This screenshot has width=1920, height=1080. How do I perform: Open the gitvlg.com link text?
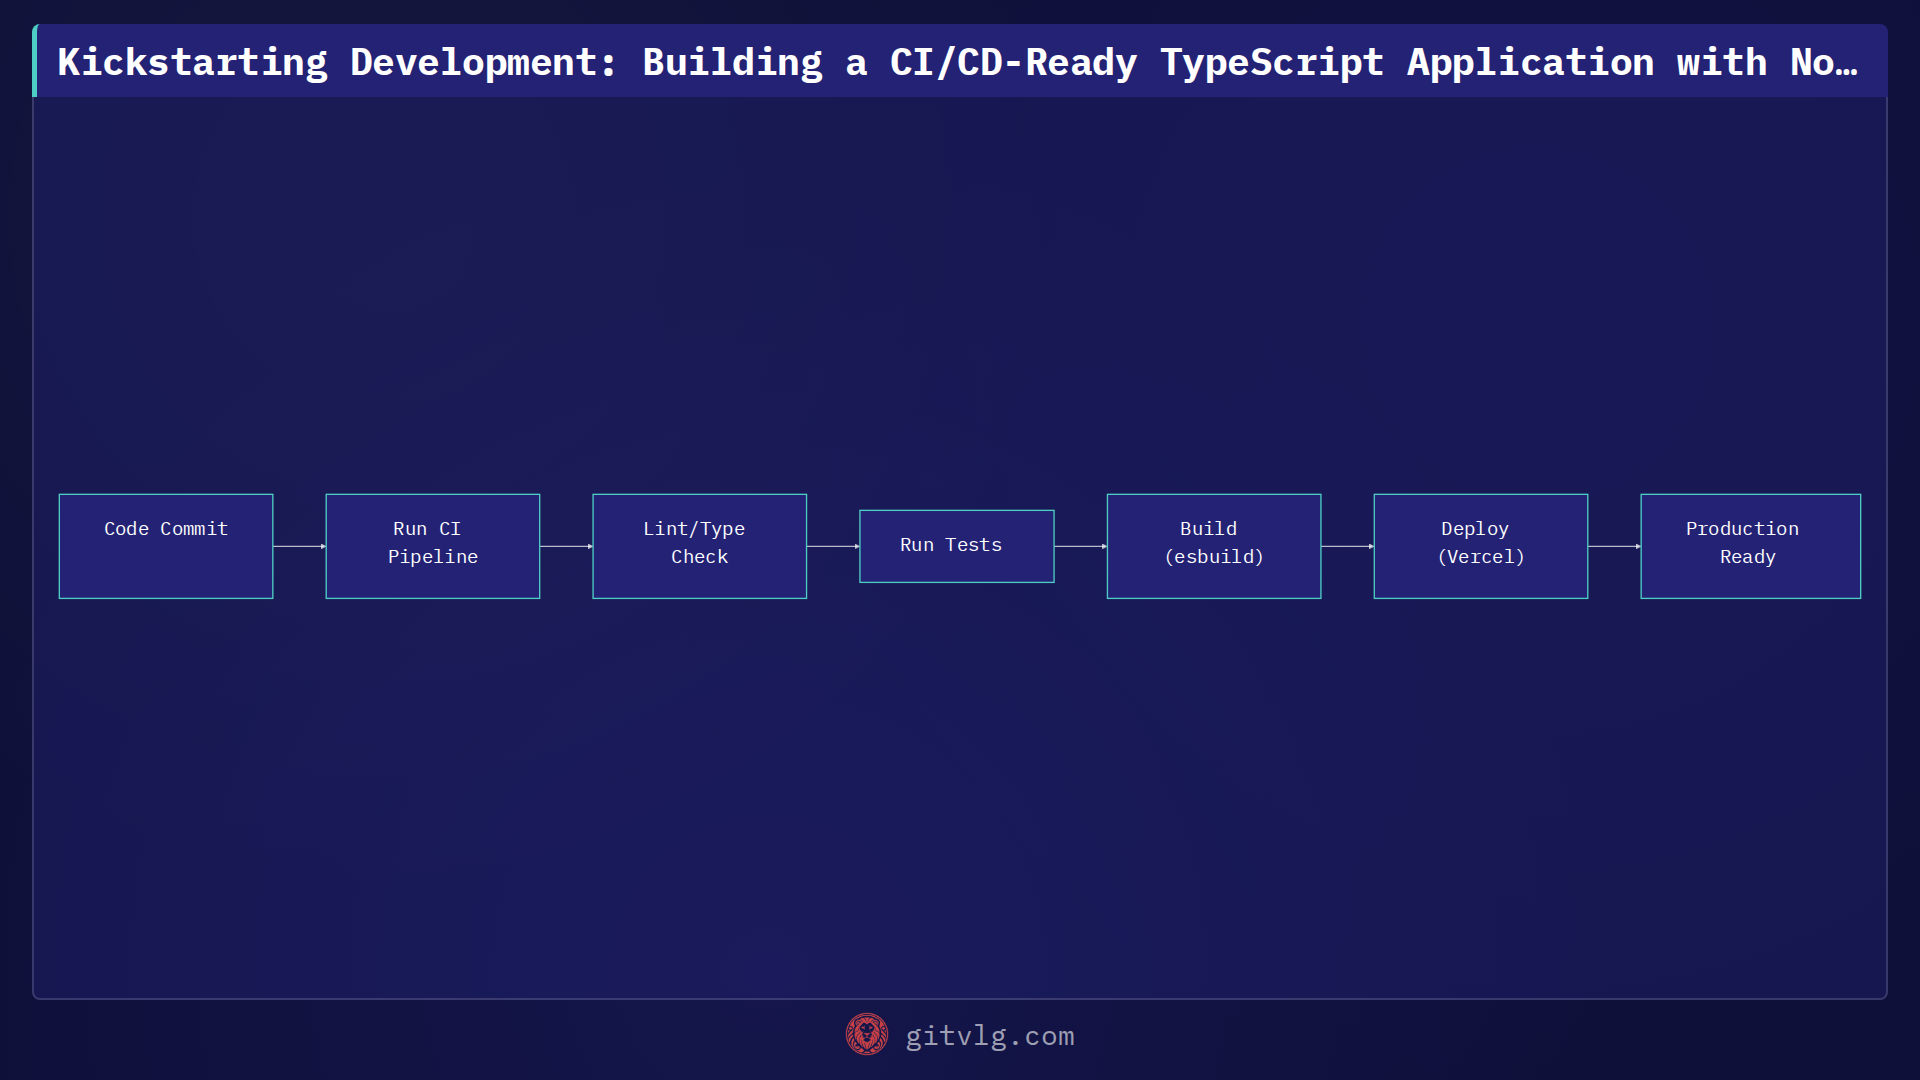[990, 1036]
